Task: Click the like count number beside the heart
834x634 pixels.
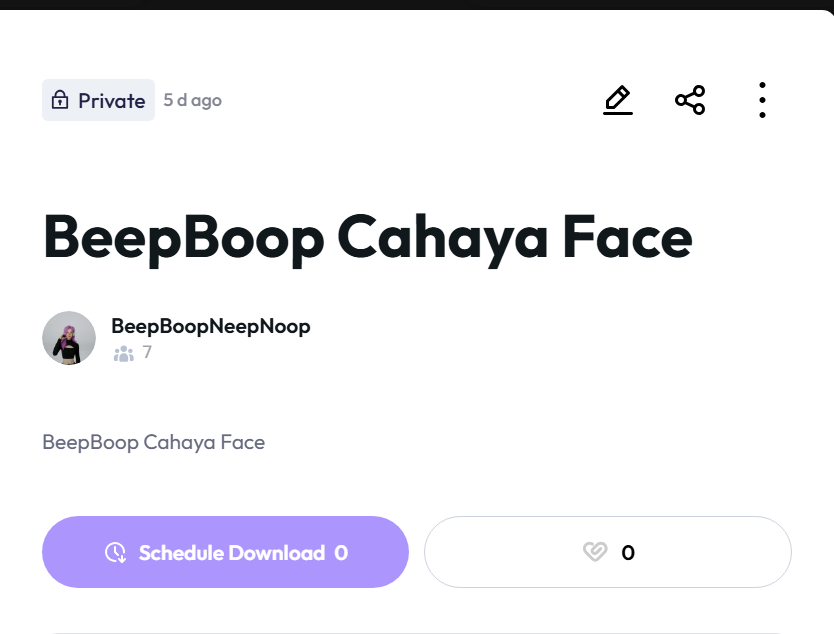Action: 628,552
